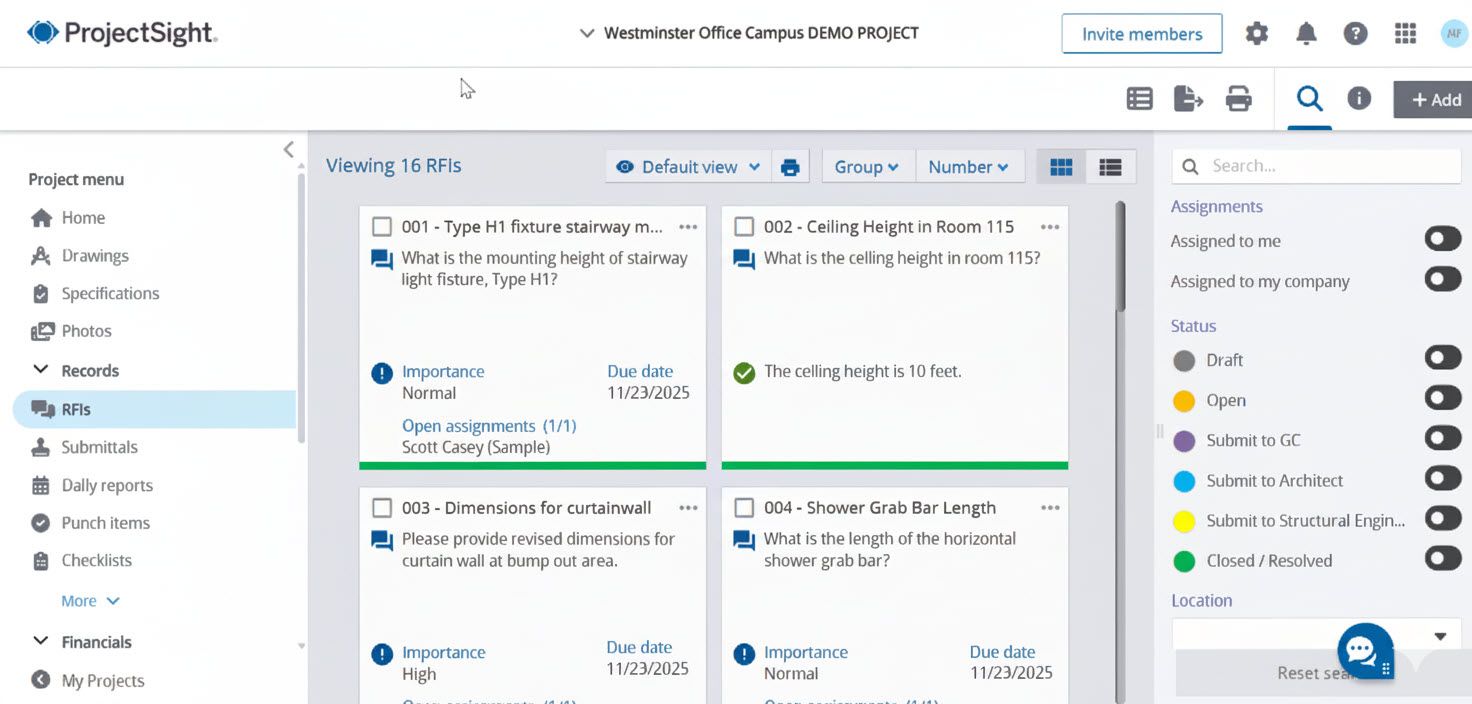1472x704 pixels.
Task: Click the print icon beside Default view
Action: (790, 167)
